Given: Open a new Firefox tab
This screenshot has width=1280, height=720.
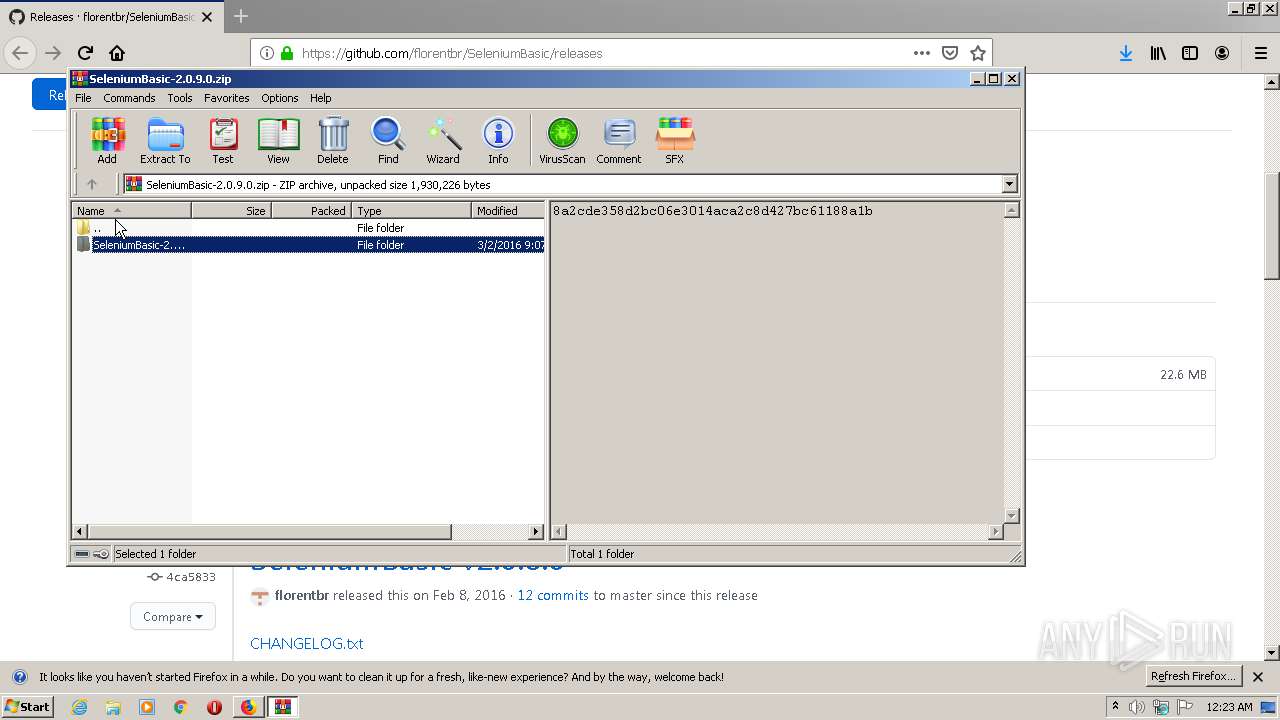Looking at the screenshot, I should point(241,16).
